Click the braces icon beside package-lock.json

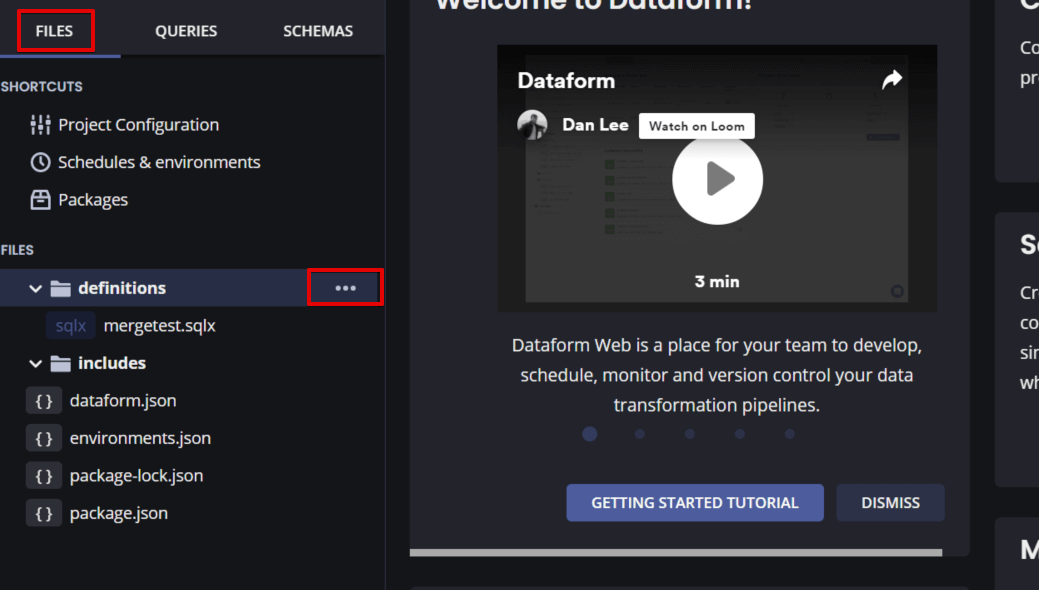coord(44,476)
